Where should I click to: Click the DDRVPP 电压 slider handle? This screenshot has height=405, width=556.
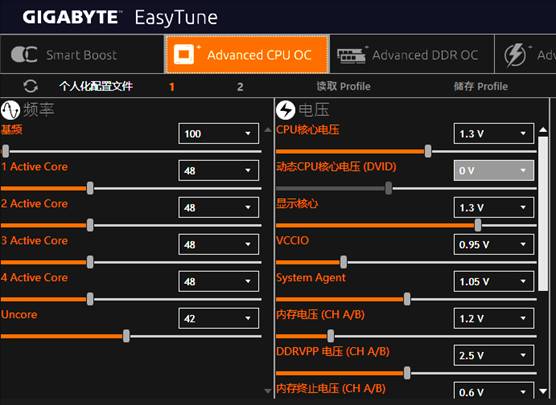tap(407, 373)
